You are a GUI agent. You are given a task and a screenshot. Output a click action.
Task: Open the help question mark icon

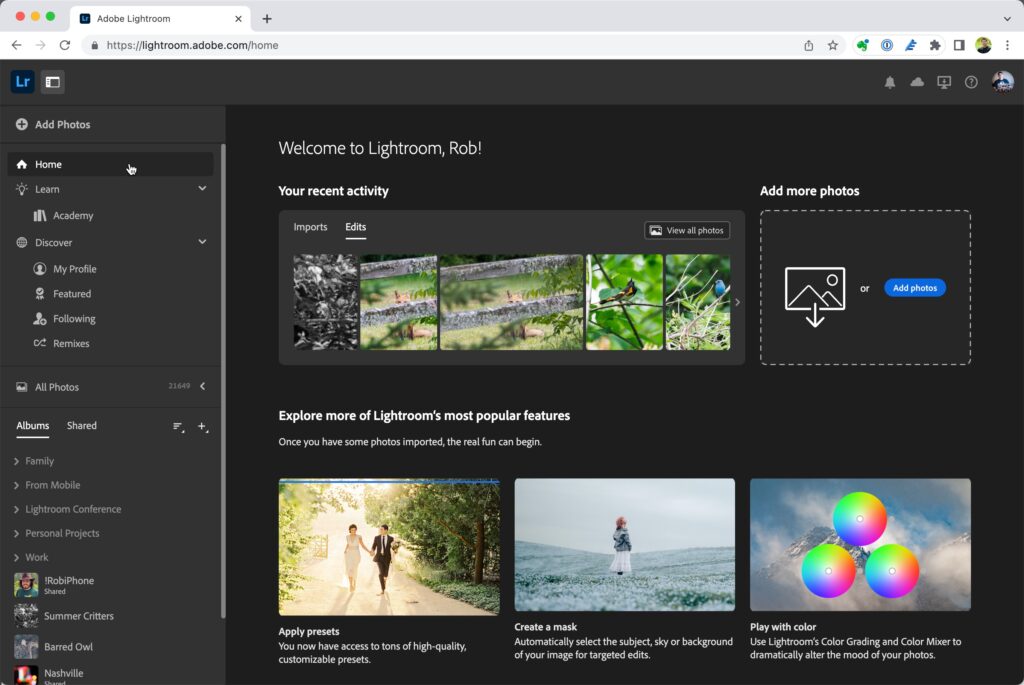pos(971,83)
